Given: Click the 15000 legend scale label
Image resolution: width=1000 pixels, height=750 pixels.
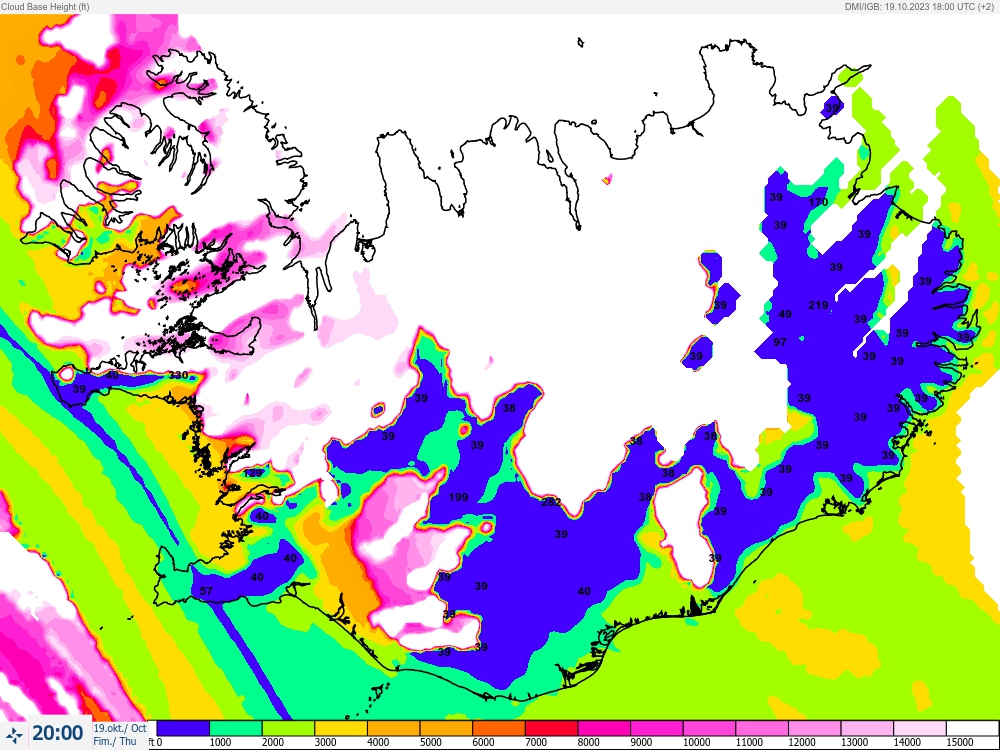Looking at the screenshot, I should 959,742.
